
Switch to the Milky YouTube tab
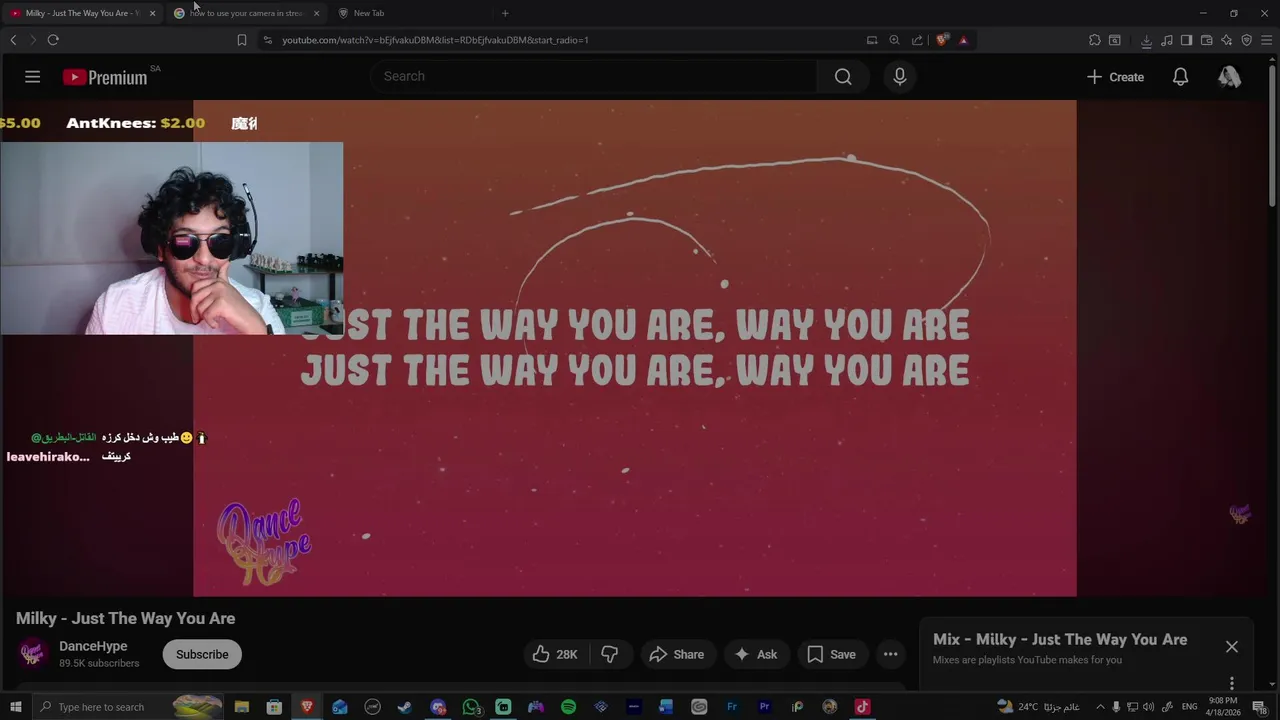(x=80, y=13)
